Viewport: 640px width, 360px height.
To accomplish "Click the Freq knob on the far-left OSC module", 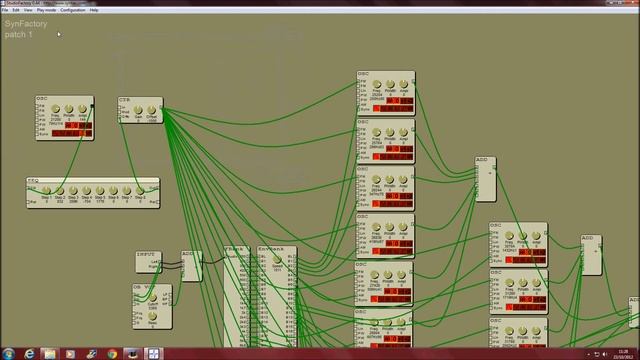I will (x=56, y=109).
